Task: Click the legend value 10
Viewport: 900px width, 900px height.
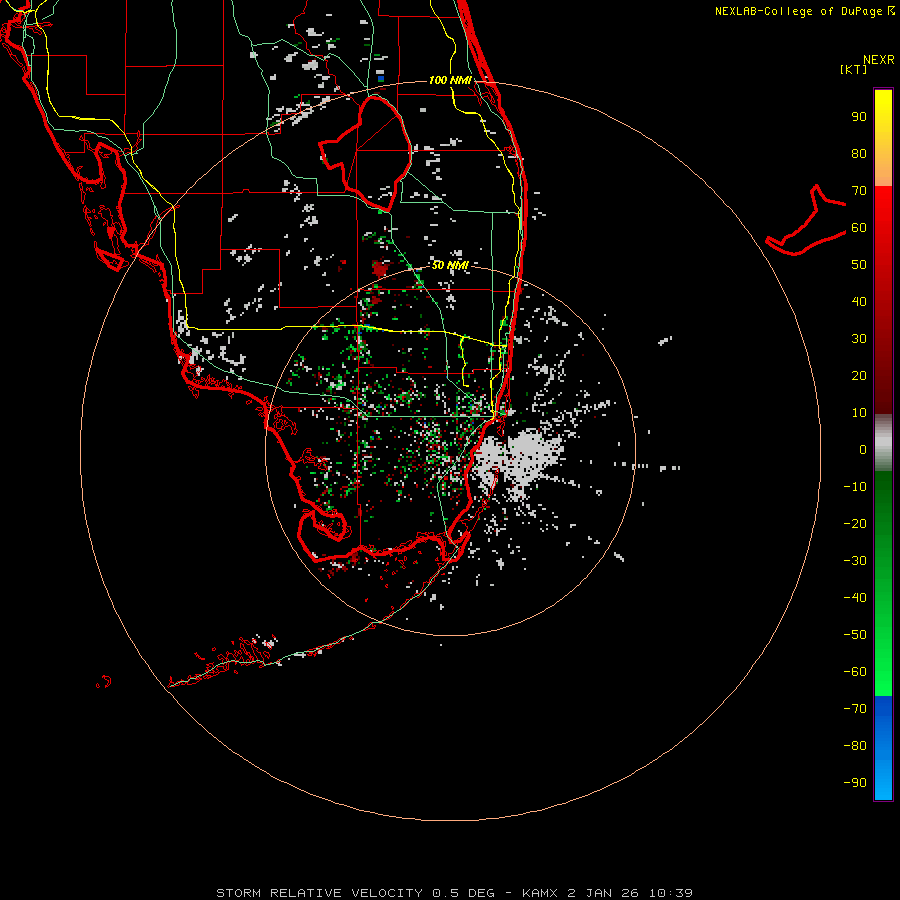Action: pyautogui.click(x=859, y=413)
